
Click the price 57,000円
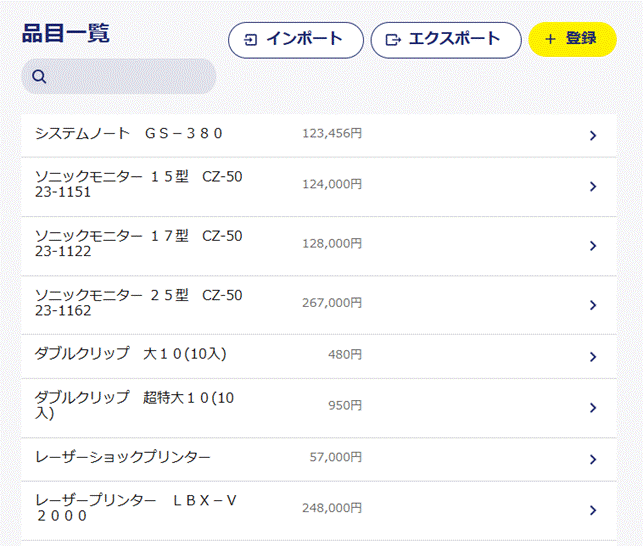click(x=336, y=457)
